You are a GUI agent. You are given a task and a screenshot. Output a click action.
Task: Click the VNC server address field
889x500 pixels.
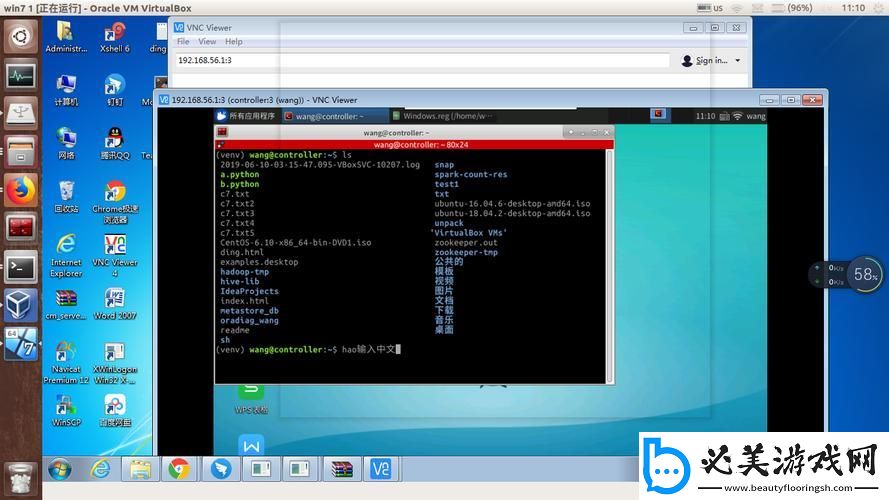[421, 60]
